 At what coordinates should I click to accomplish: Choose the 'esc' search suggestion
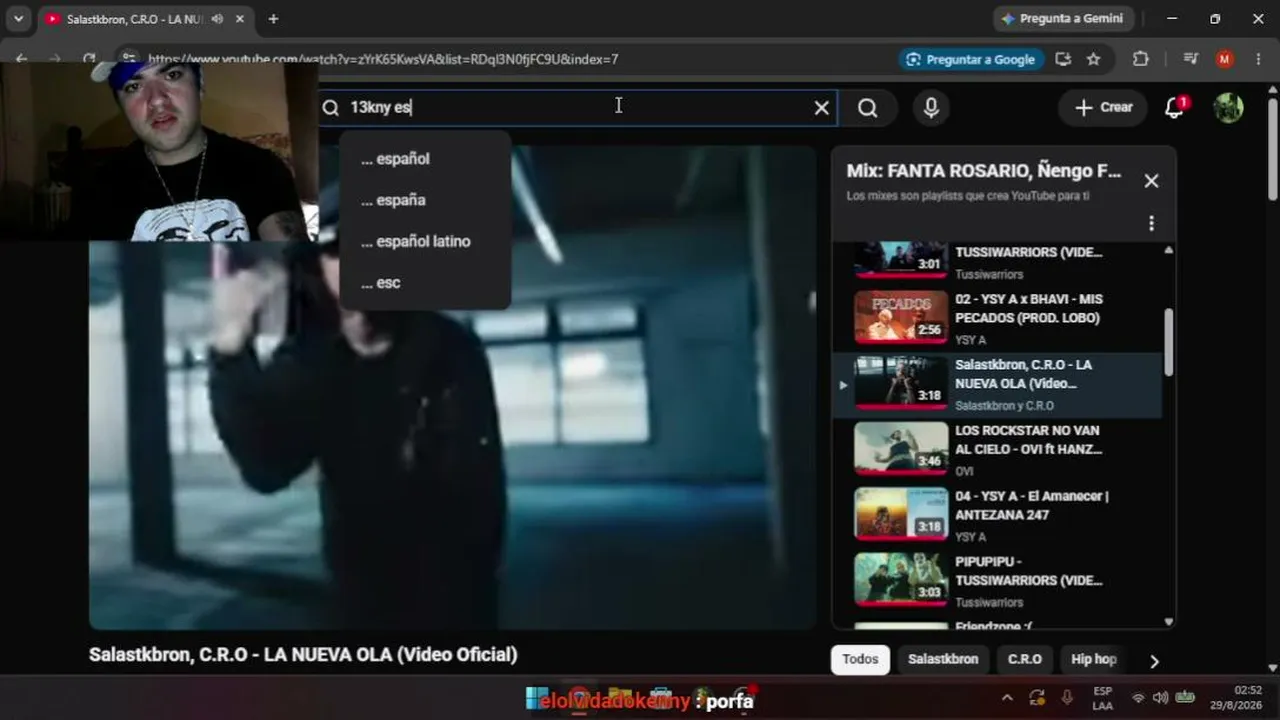tap(425, 283)
